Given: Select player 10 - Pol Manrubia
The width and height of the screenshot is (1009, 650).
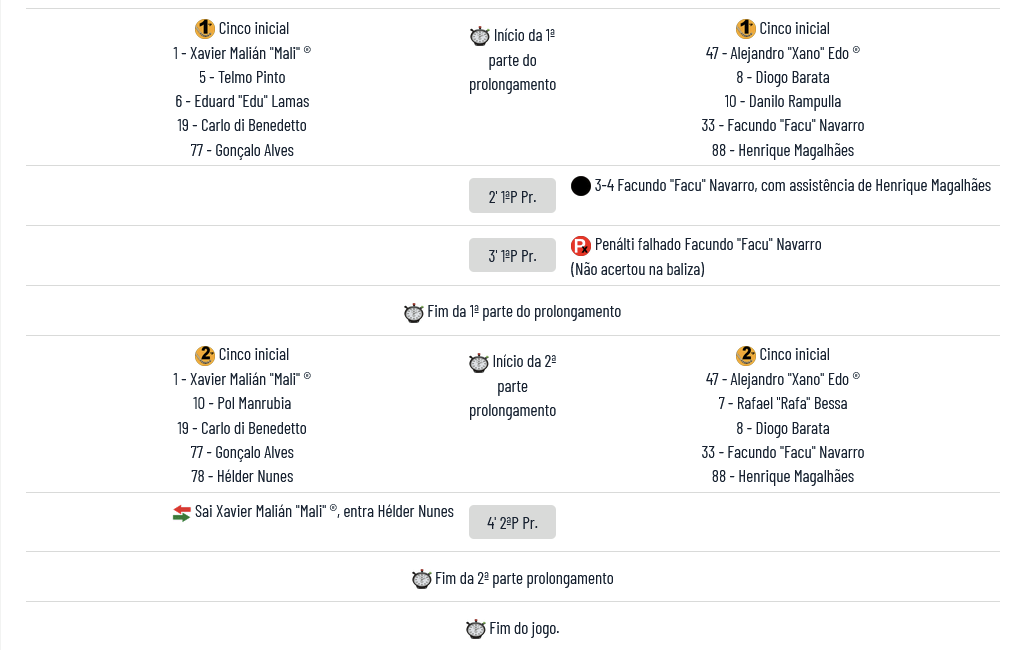Looking at the screenshot, I should click(x=242, y=404).
